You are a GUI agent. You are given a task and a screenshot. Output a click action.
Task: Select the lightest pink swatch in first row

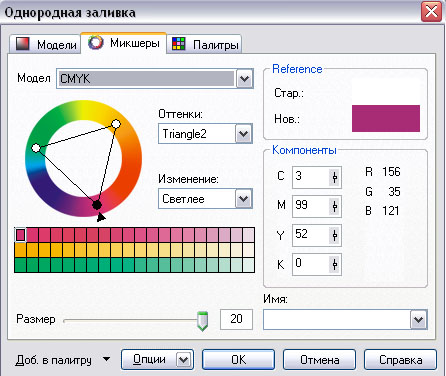[x=248, y=235]
